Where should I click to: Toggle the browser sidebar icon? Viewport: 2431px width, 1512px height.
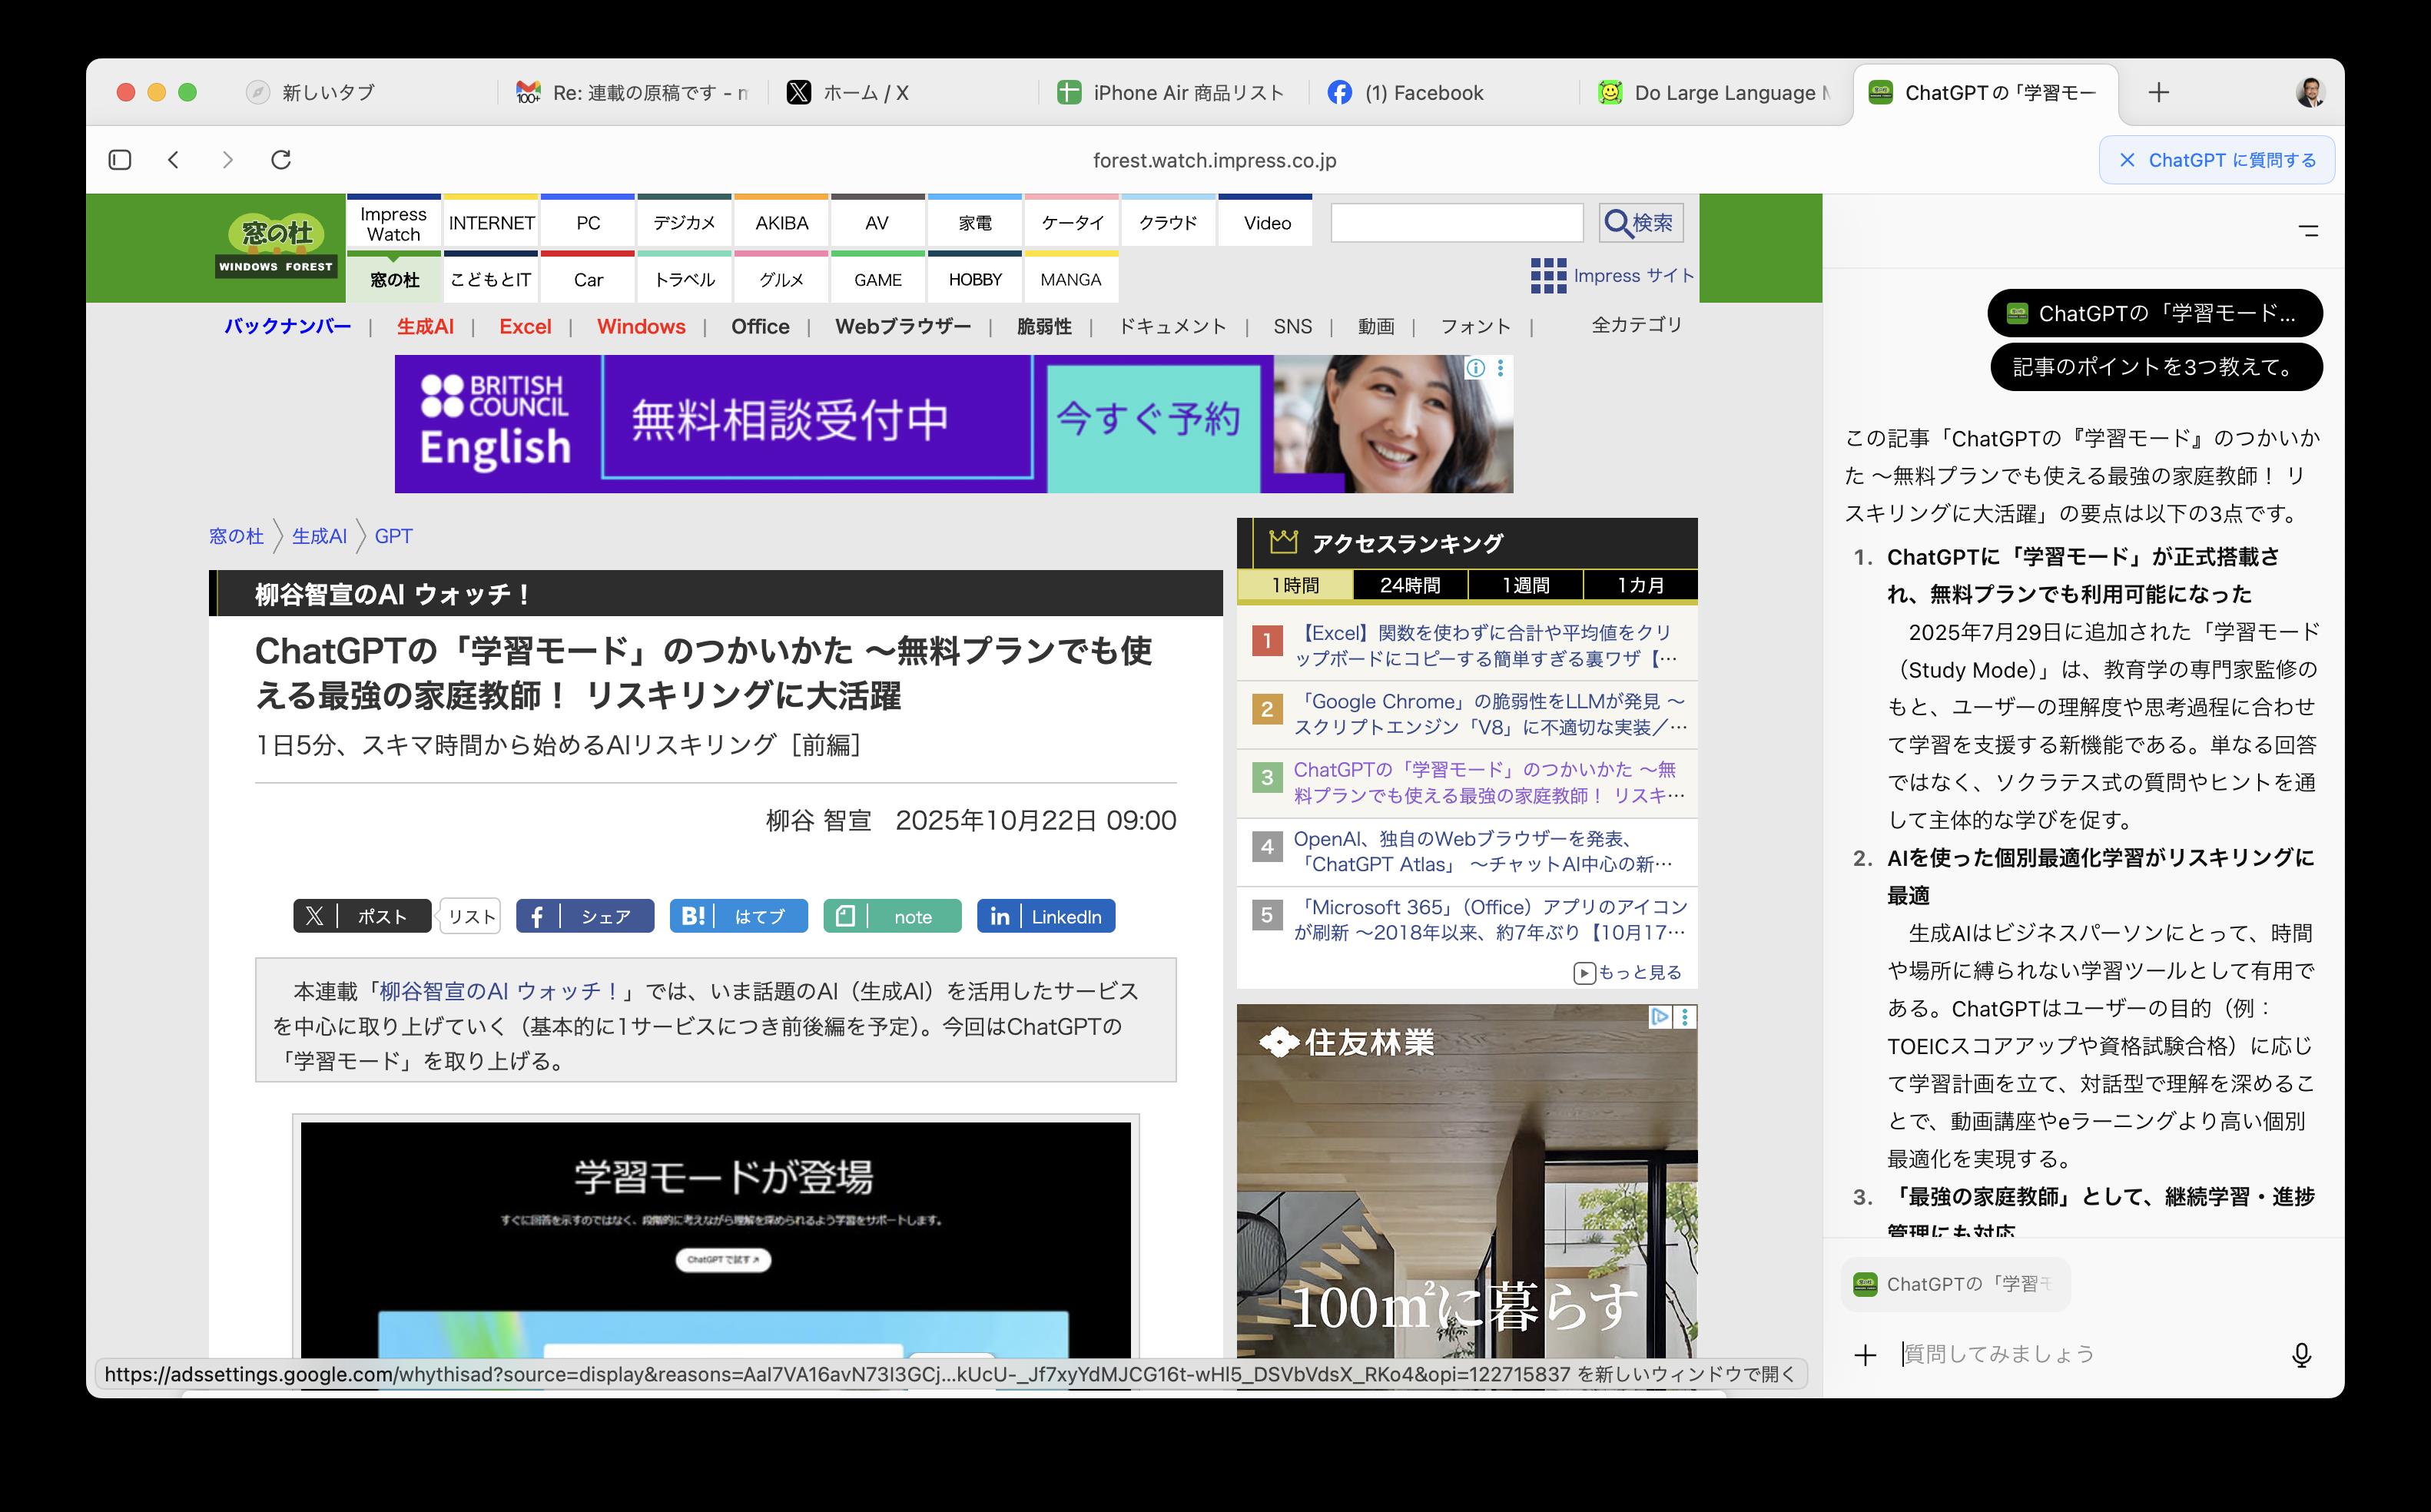[120, 159]
